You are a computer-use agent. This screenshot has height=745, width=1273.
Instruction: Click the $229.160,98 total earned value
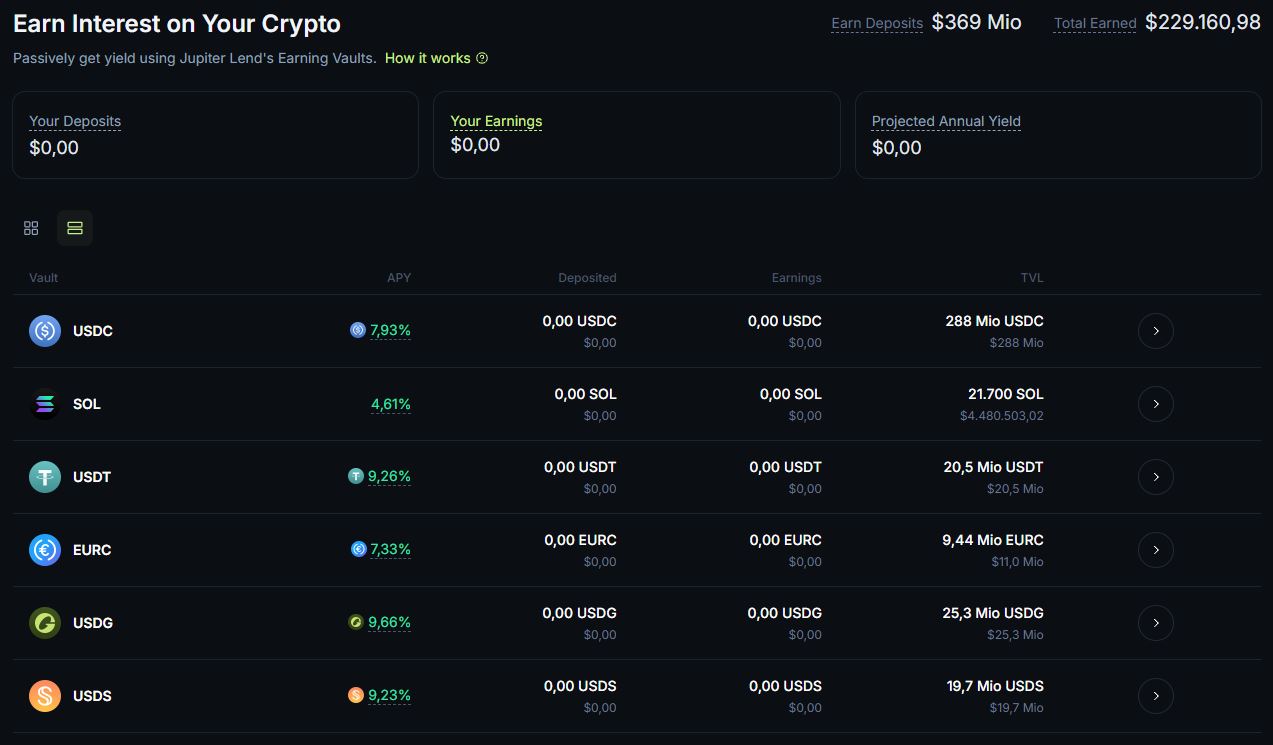click(x=1203, y=22)
